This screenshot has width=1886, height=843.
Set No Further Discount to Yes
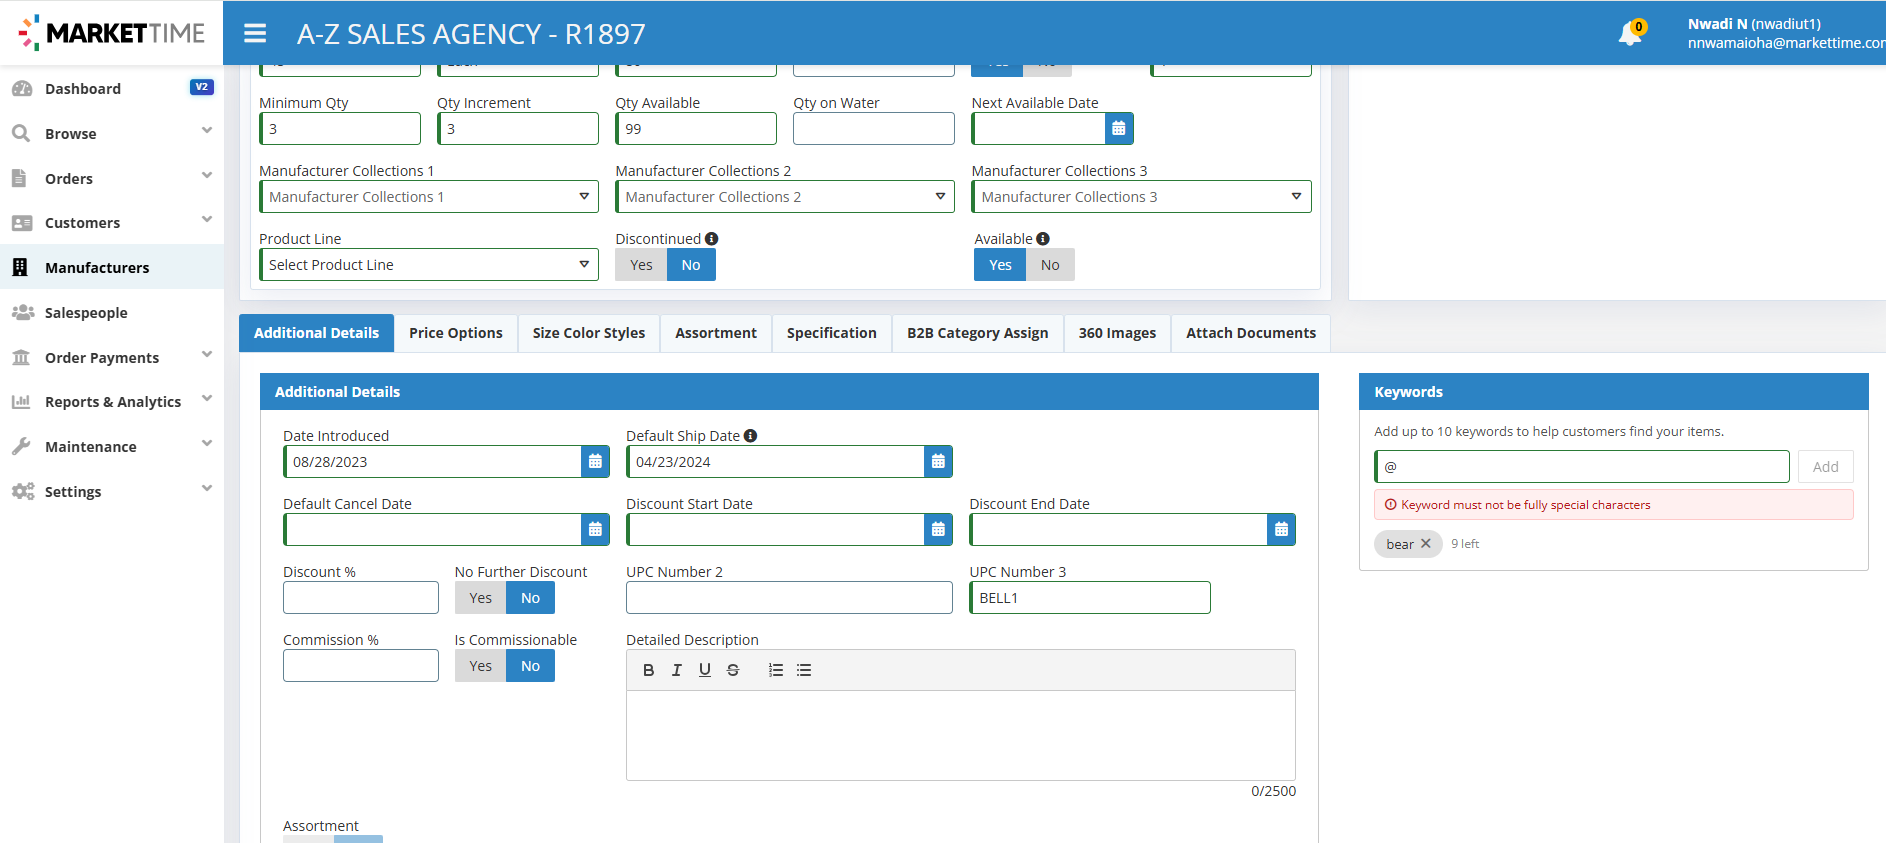480,598
